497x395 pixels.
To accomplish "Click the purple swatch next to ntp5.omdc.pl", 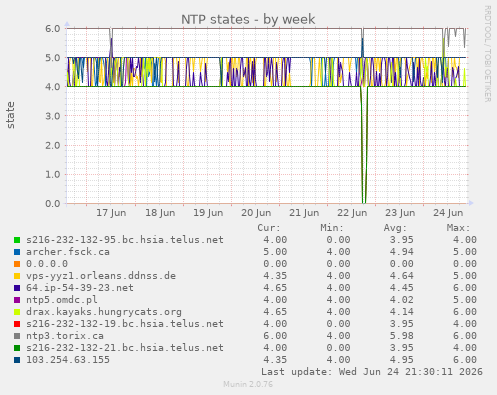I will pos(17,300).
